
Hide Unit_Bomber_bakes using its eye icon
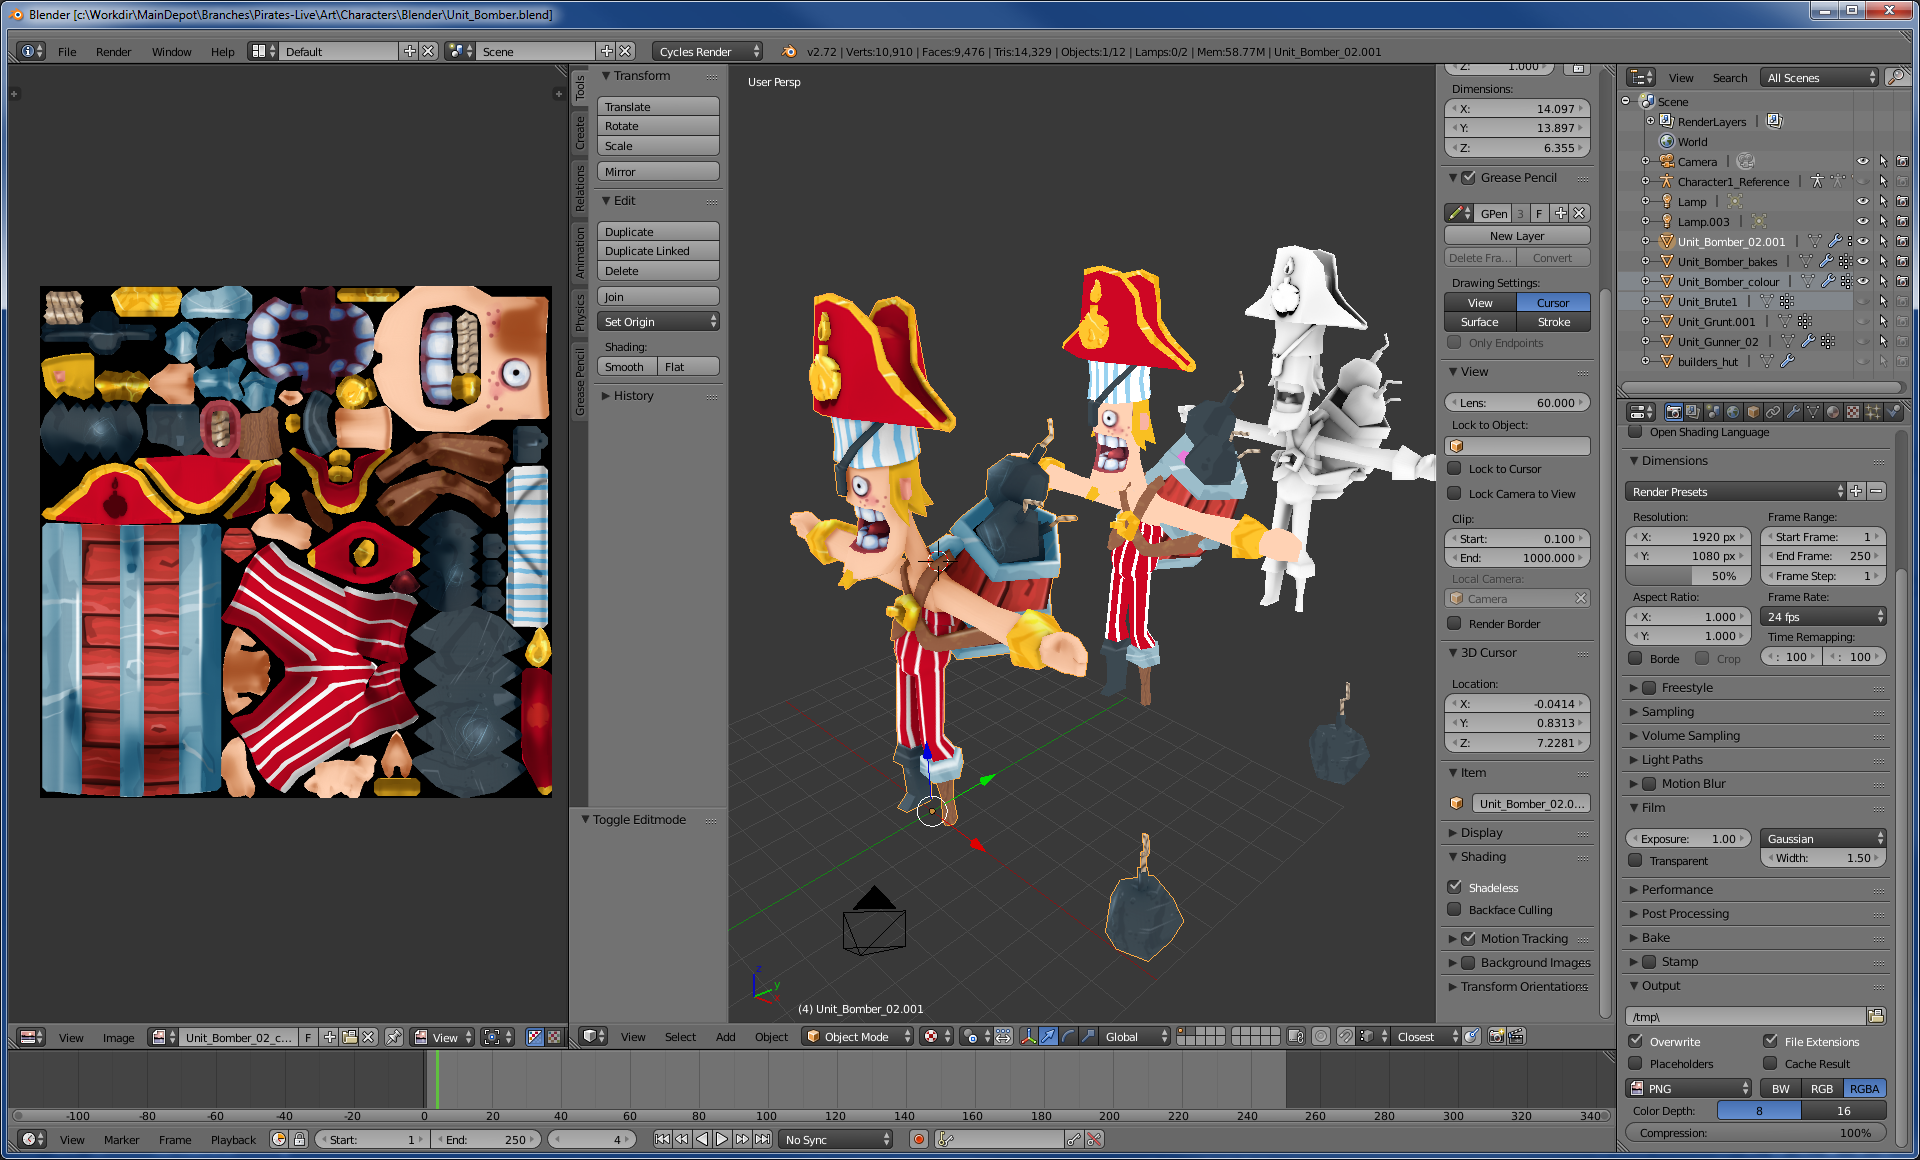1862,262
